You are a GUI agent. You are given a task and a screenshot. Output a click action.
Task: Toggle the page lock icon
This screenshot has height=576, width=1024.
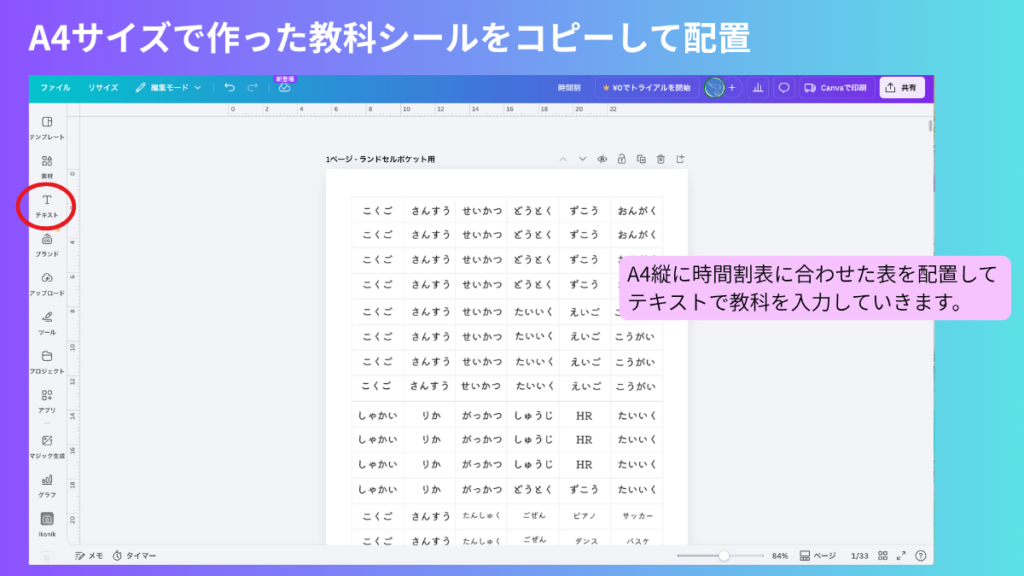[x=622, y=159]
